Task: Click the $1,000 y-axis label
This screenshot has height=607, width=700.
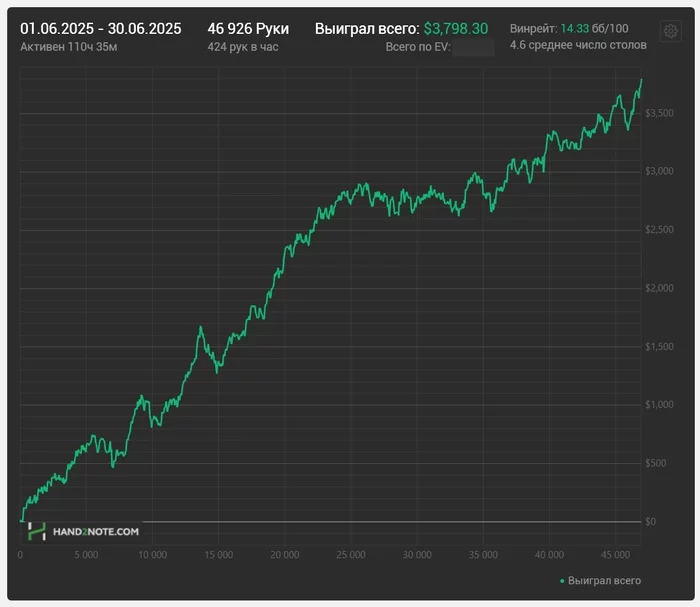Action: (x=659, y=405)
